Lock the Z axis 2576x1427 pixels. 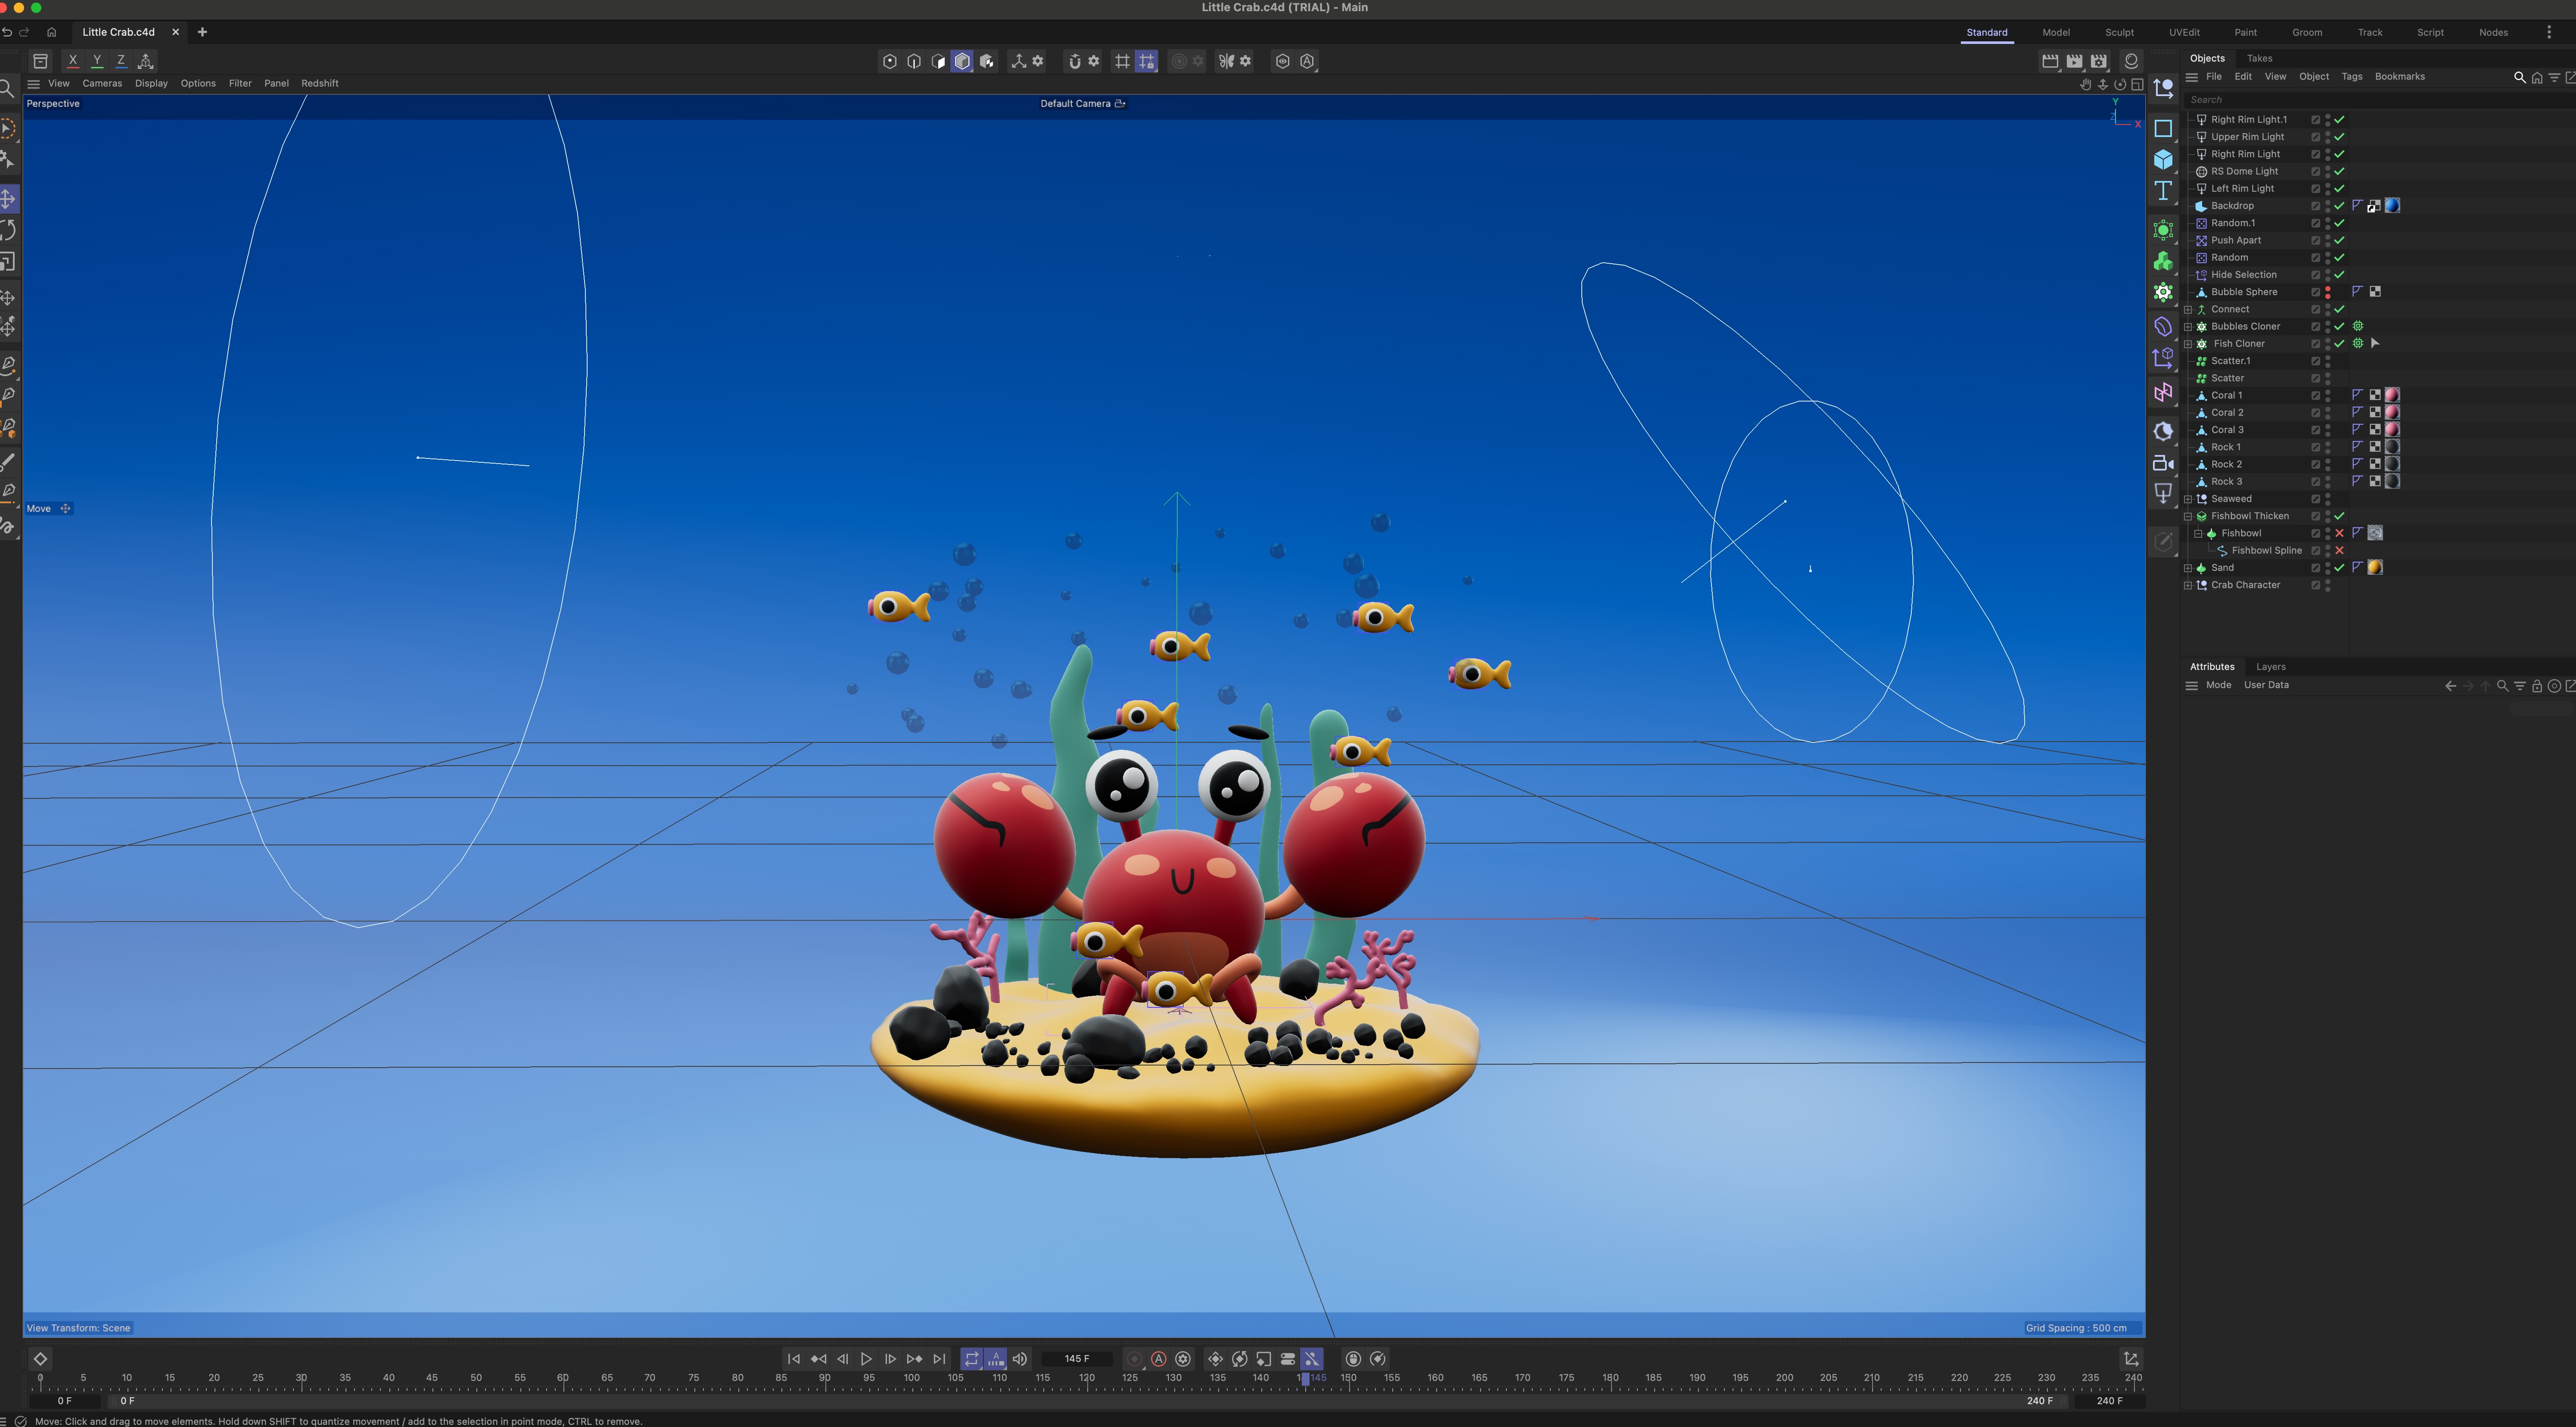(121, 61)
